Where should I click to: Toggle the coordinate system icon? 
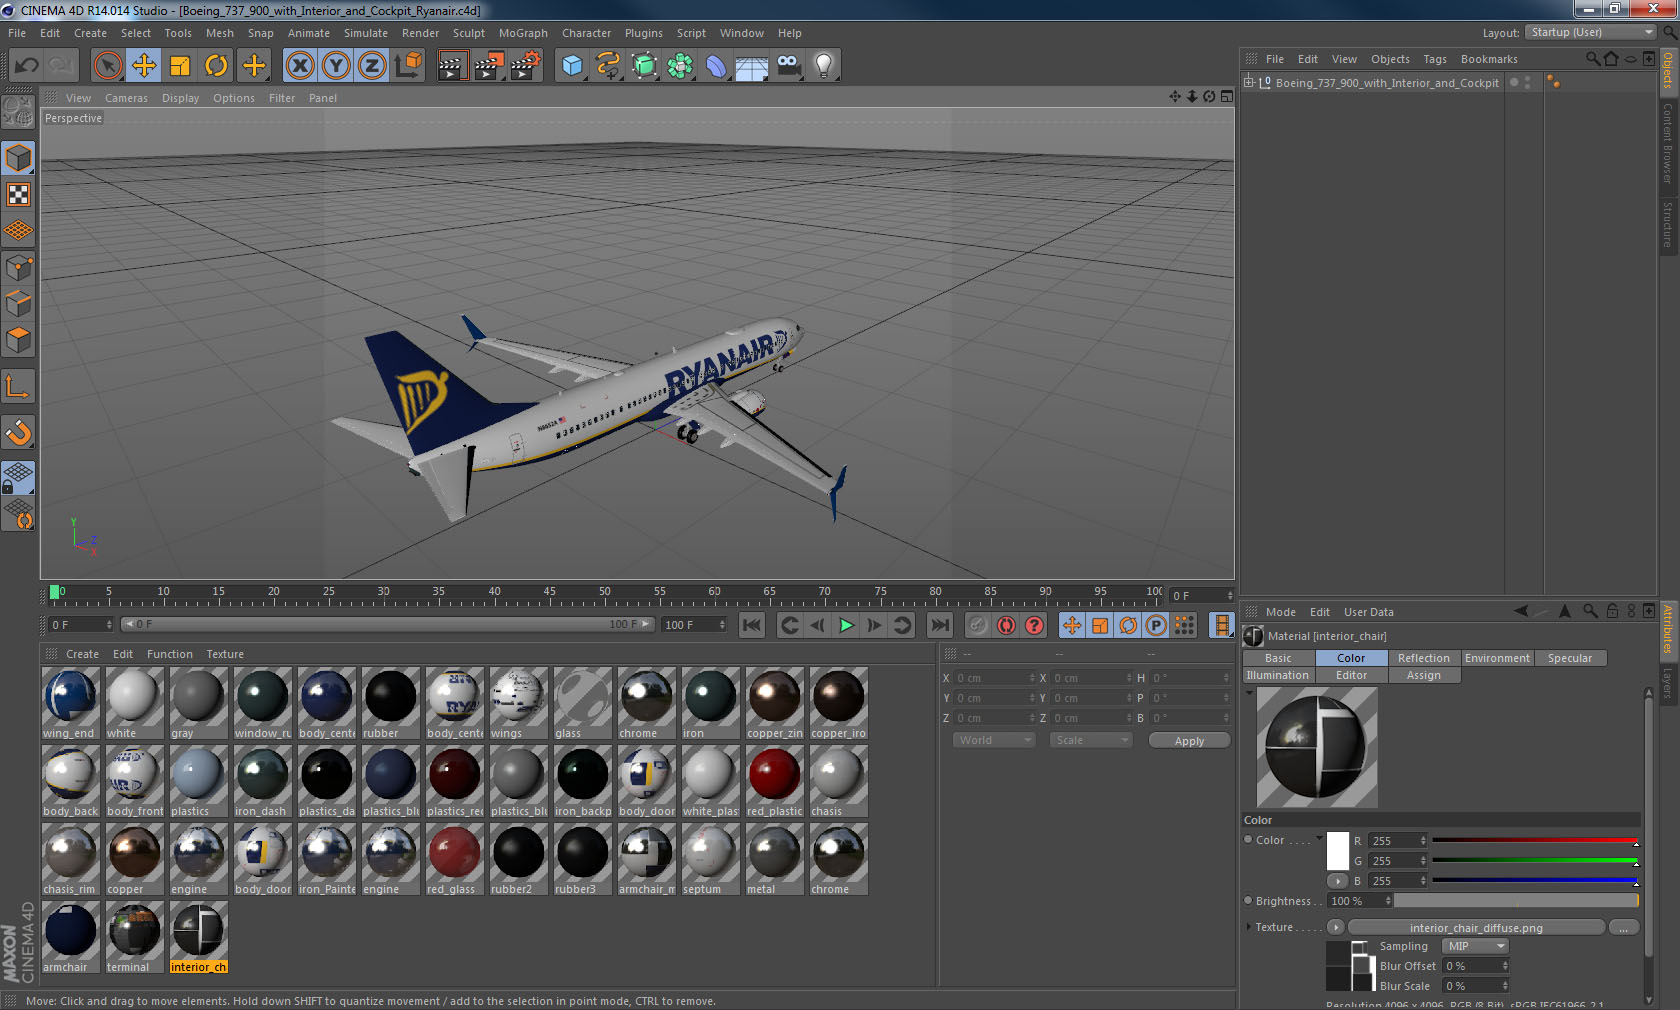[408, 66]
